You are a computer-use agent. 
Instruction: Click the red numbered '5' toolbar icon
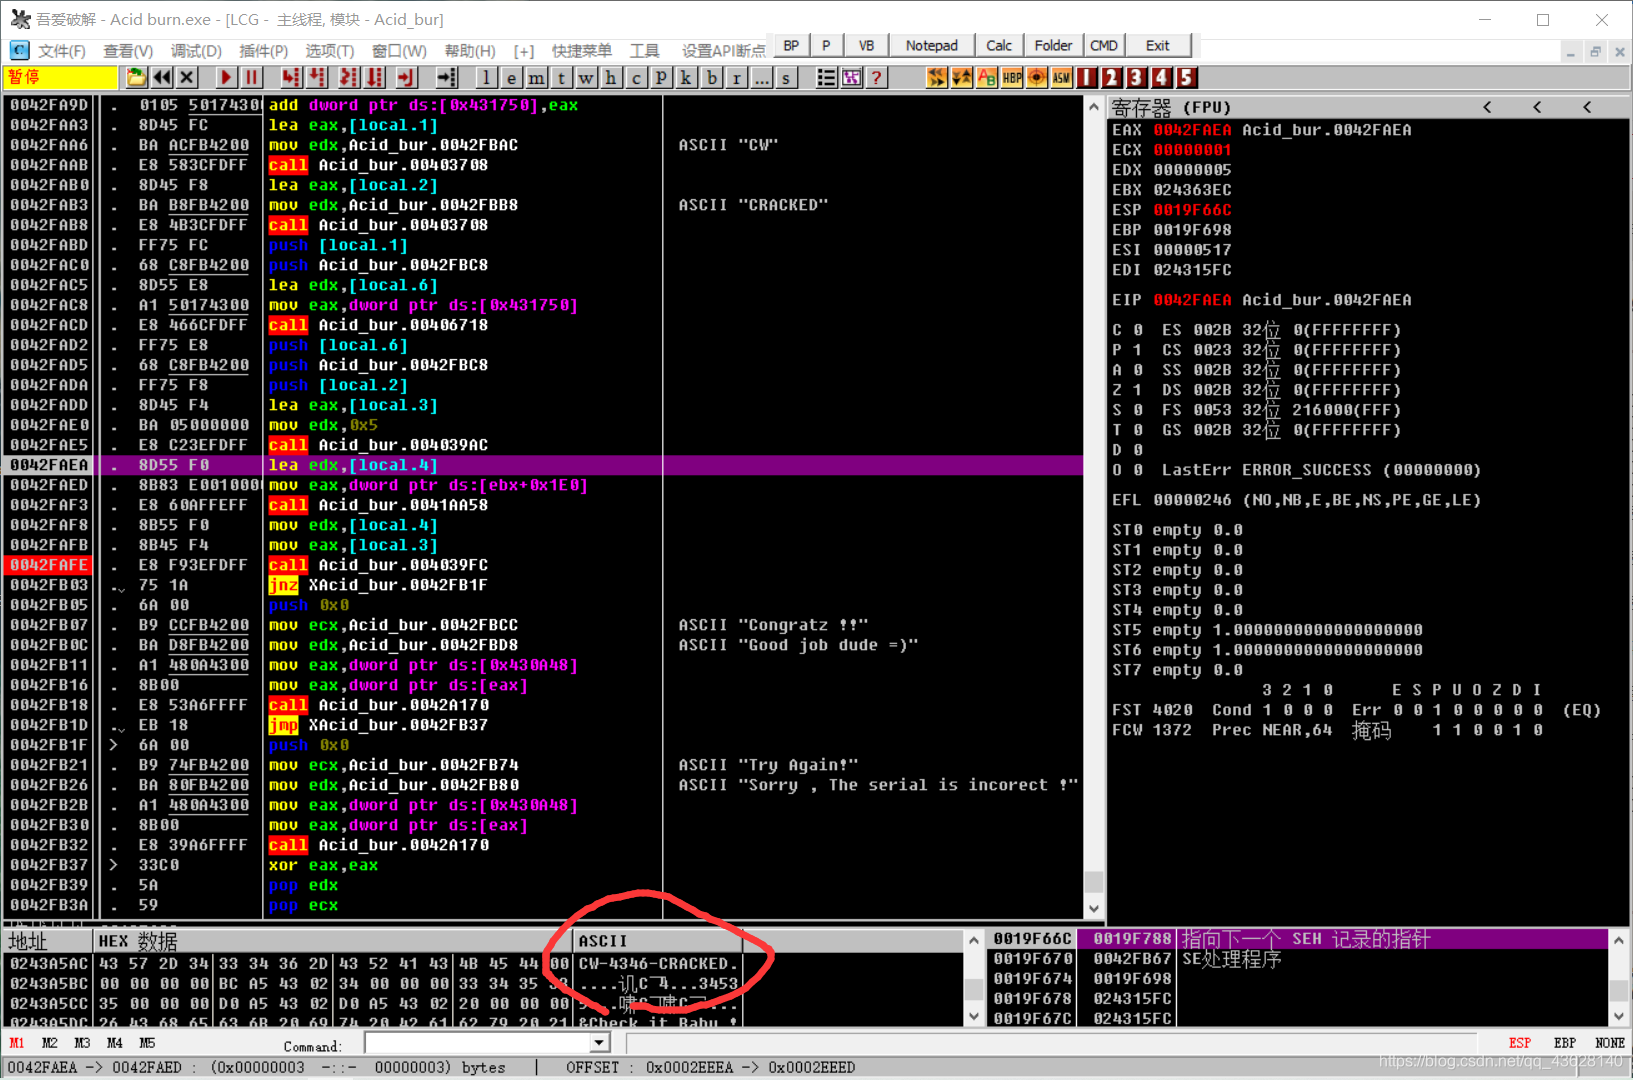coord(1186,77)
